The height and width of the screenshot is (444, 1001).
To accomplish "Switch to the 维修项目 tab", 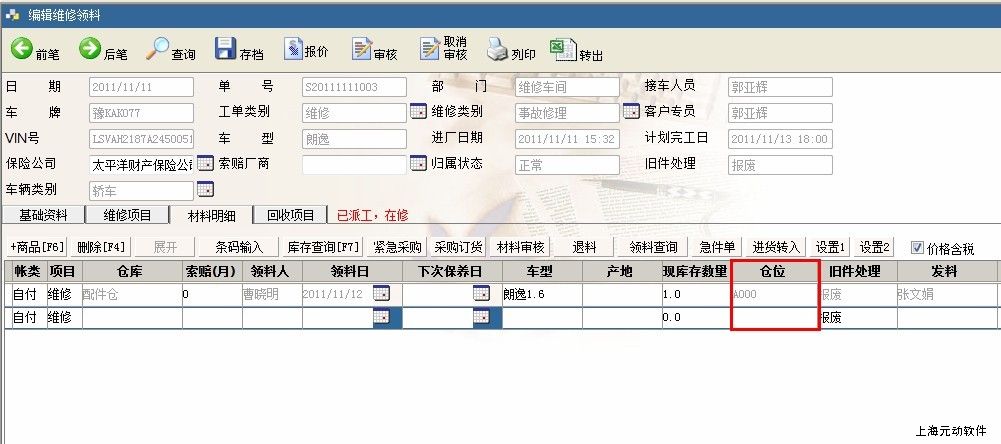I will point(126,215).
